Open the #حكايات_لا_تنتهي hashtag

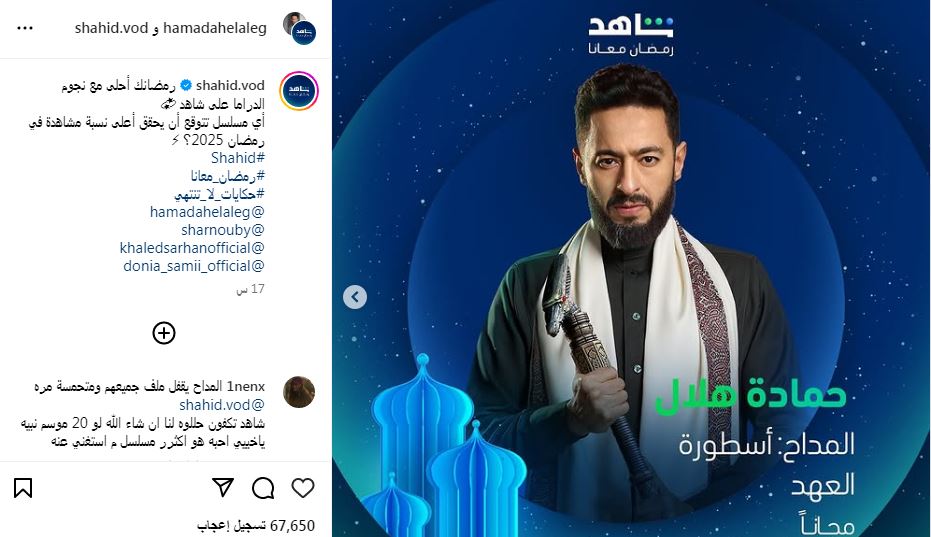coord(219,194)
